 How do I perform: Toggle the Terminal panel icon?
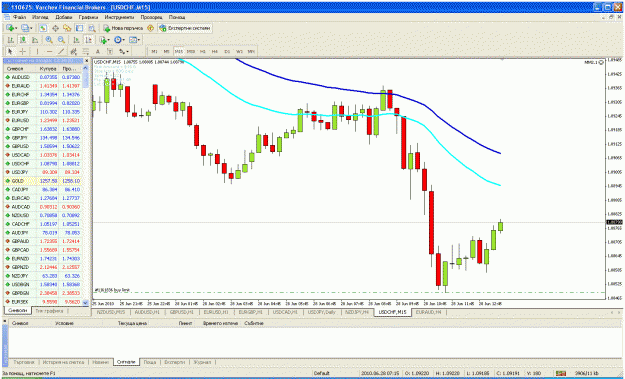79,28
